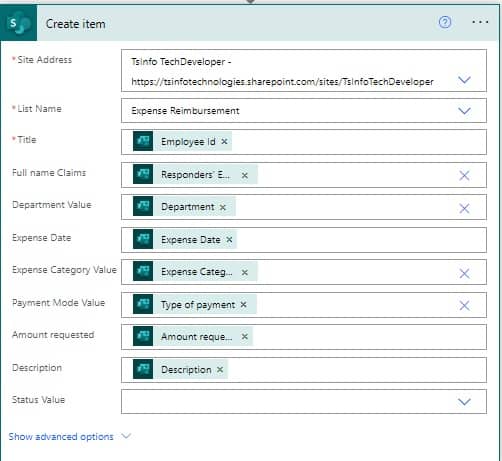Screen dimensions: 502x461
Task: Clear the Department Value field
Action: click(x=464, y=208)
